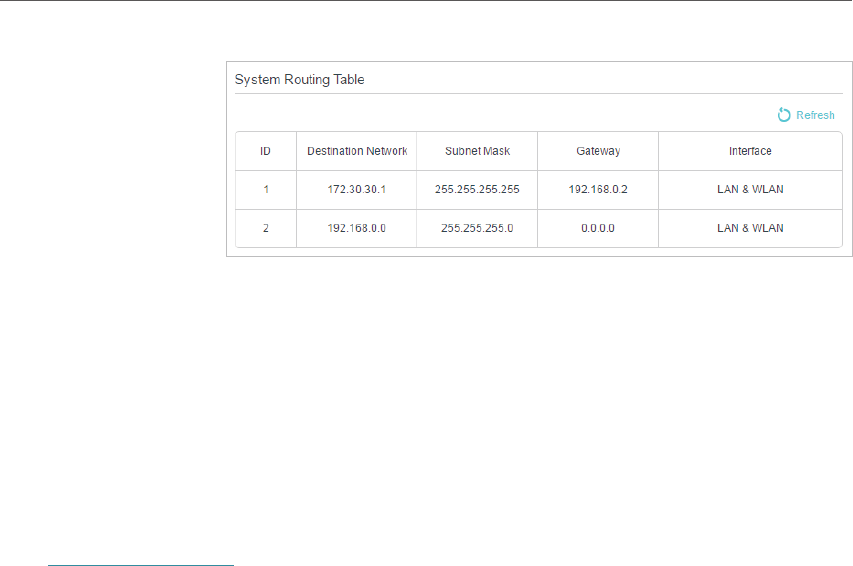
Task: Select destination 192.168.0.0 cell
Action: (357, 229)
